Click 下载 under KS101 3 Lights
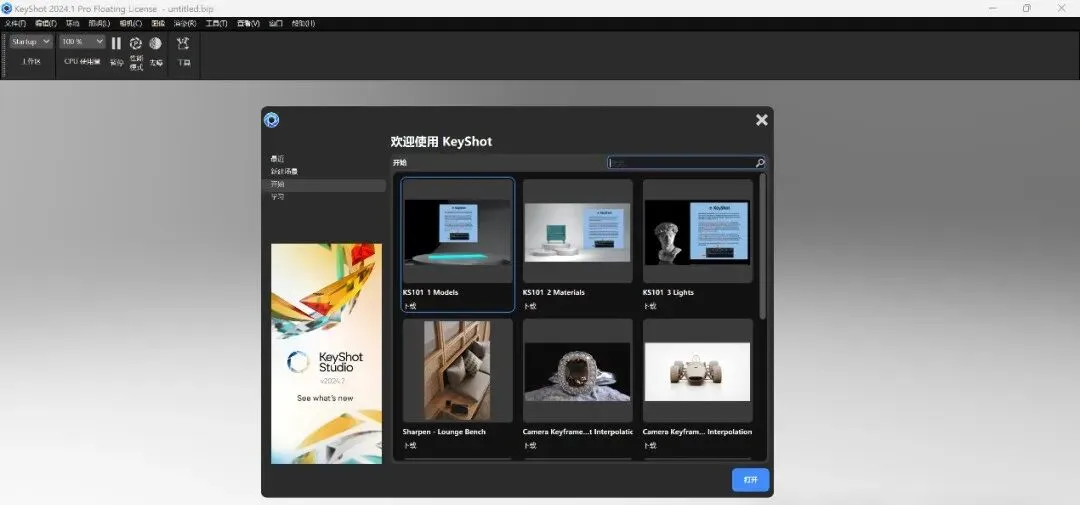The width and height of the screenshot is (1080, 505). (x=649, y=306)
